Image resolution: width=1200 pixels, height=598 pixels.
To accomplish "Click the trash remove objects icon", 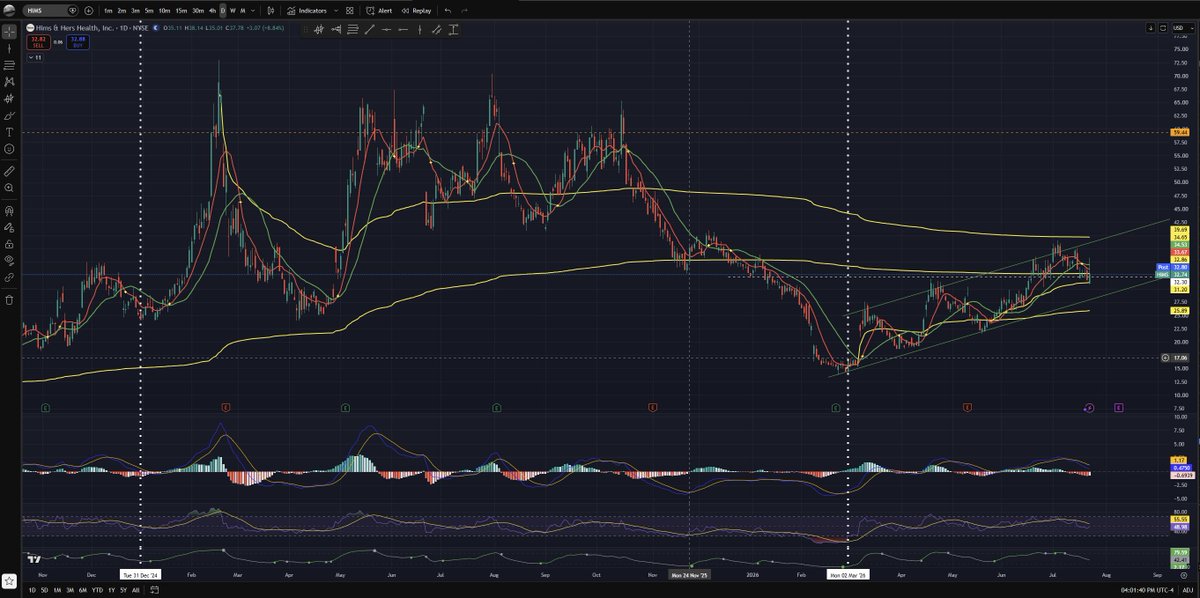I will pos(8,299).
